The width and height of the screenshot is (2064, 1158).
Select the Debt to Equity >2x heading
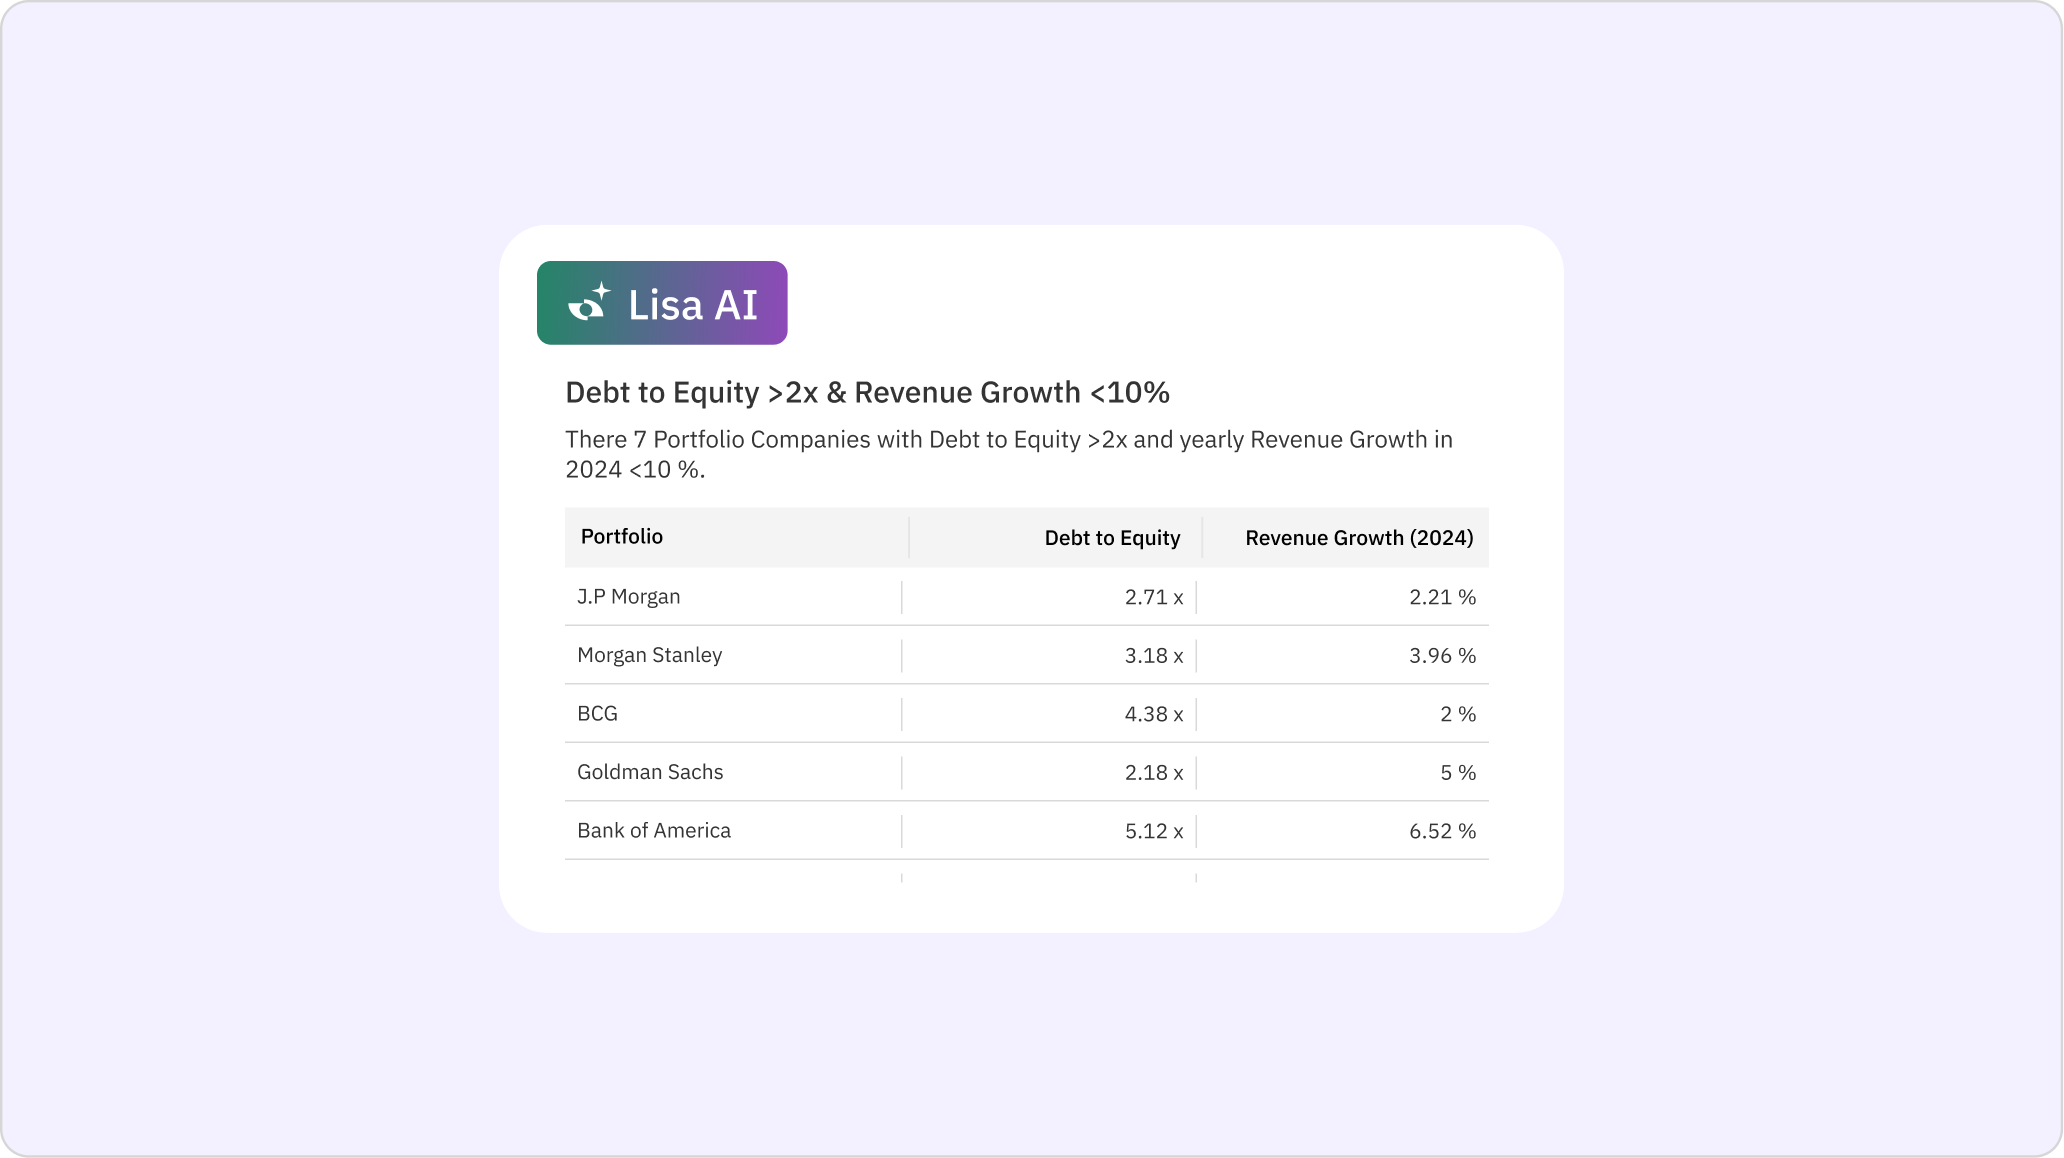click(867, 392)
